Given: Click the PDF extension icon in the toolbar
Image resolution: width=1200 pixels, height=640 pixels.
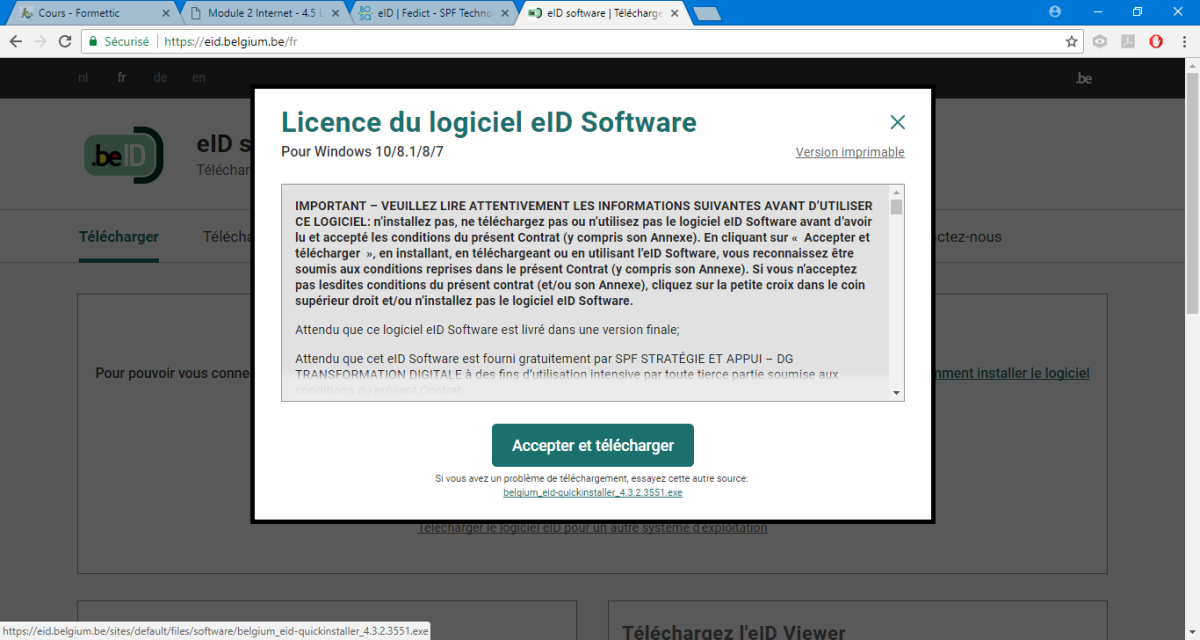Looking at the screenshot, I should point(1127,42).
